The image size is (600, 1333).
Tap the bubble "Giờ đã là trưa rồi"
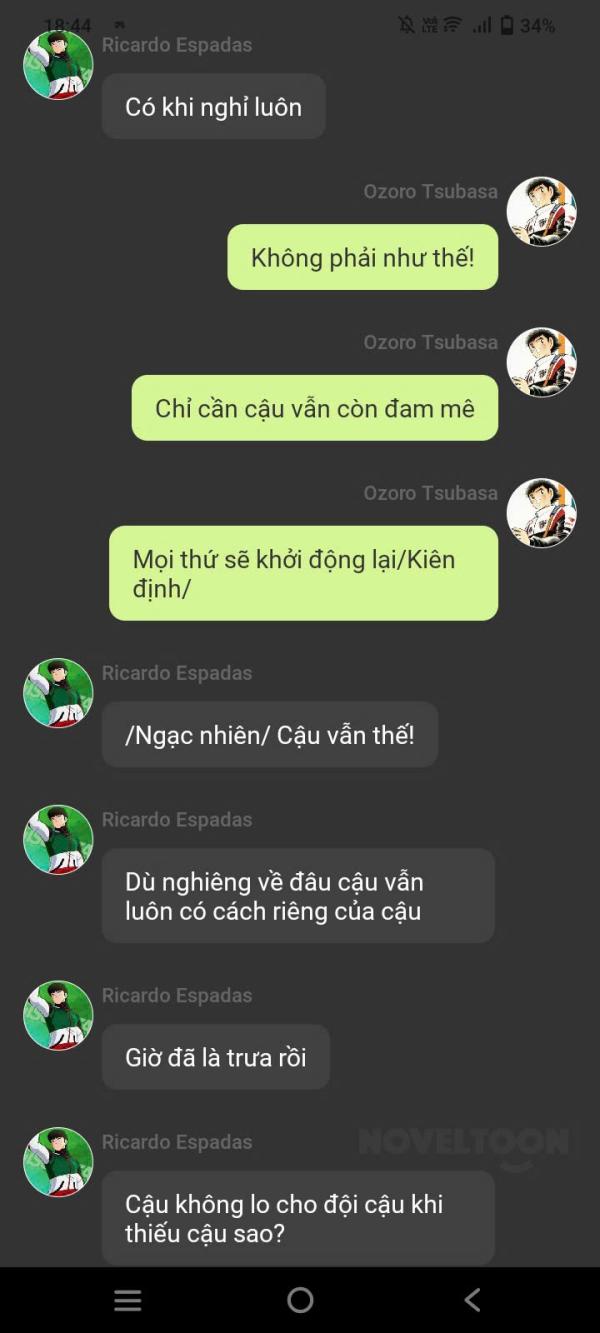(216, 1057)
